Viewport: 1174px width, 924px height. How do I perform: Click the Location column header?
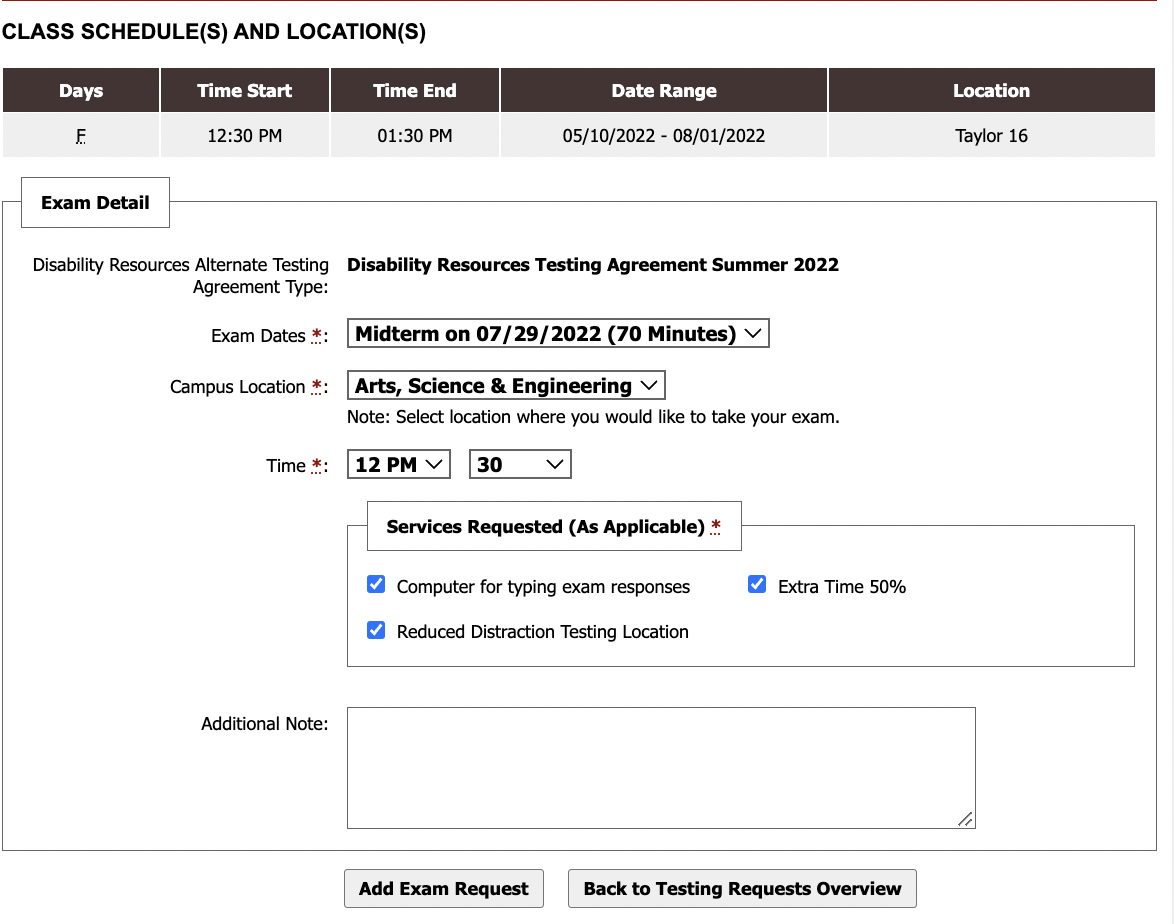[991, 91]
